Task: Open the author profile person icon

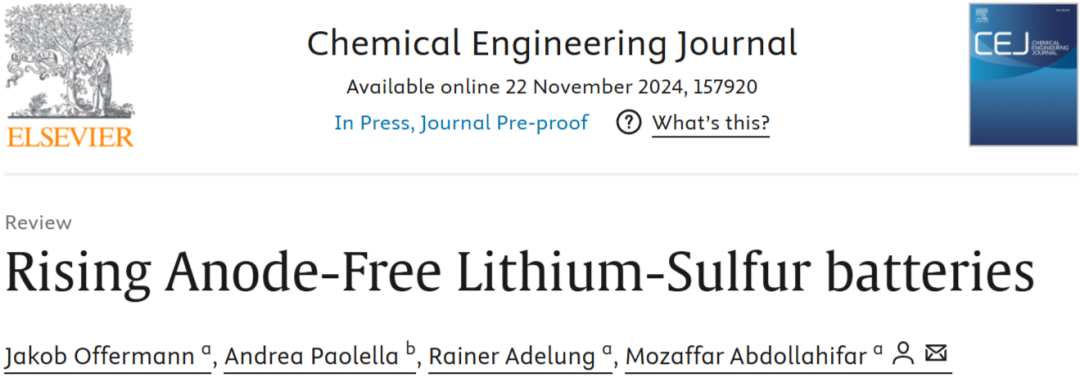Action: pos(902,355)
